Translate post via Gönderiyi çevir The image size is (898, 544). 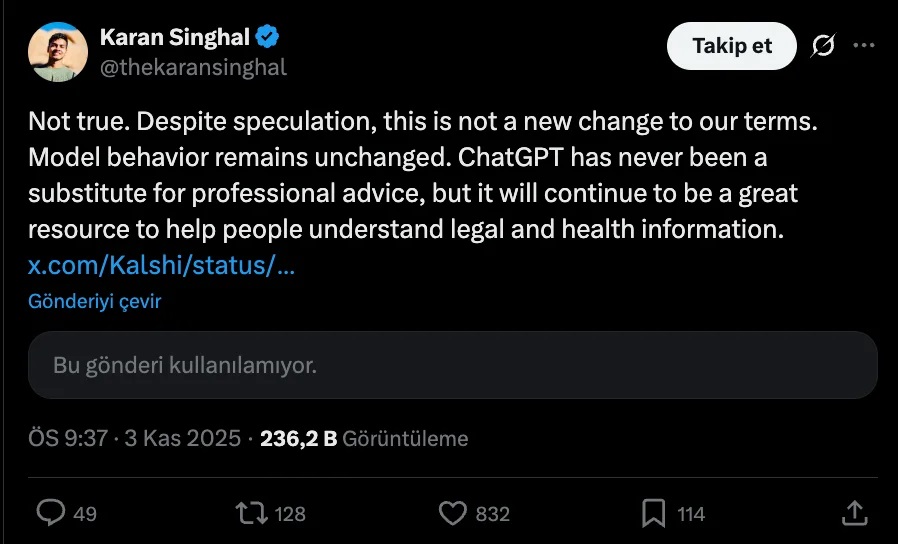click(94, 301)
